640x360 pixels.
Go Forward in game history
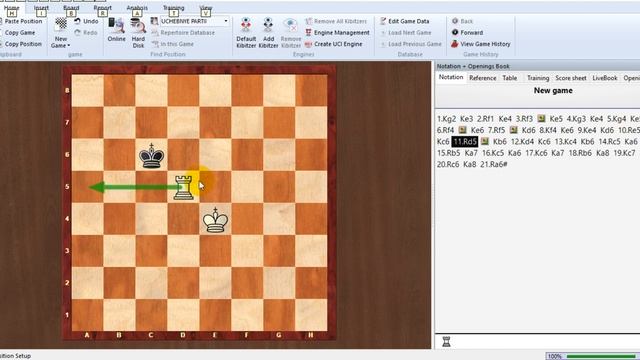467,33
